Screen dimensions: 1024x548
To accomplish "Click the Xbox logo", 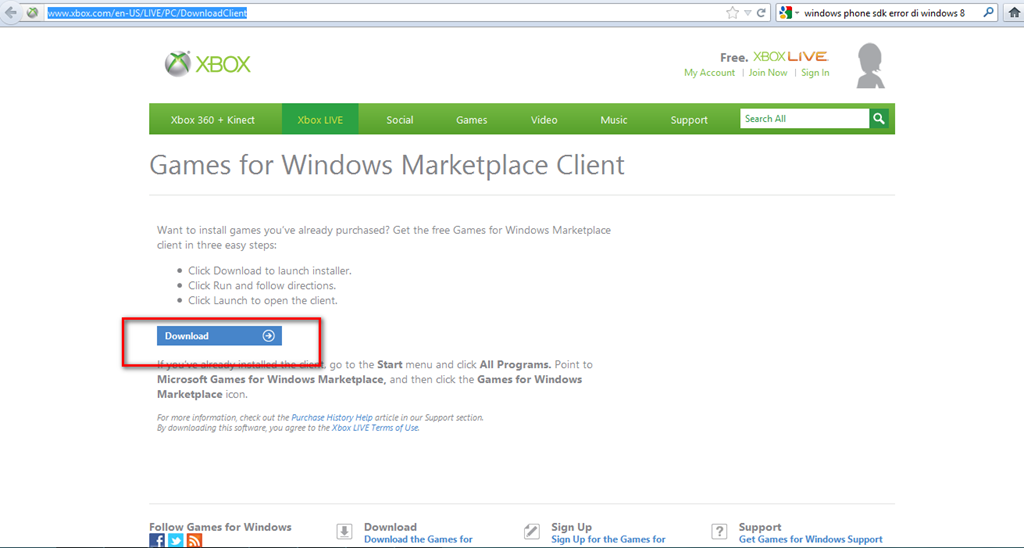I will (207, 63).
